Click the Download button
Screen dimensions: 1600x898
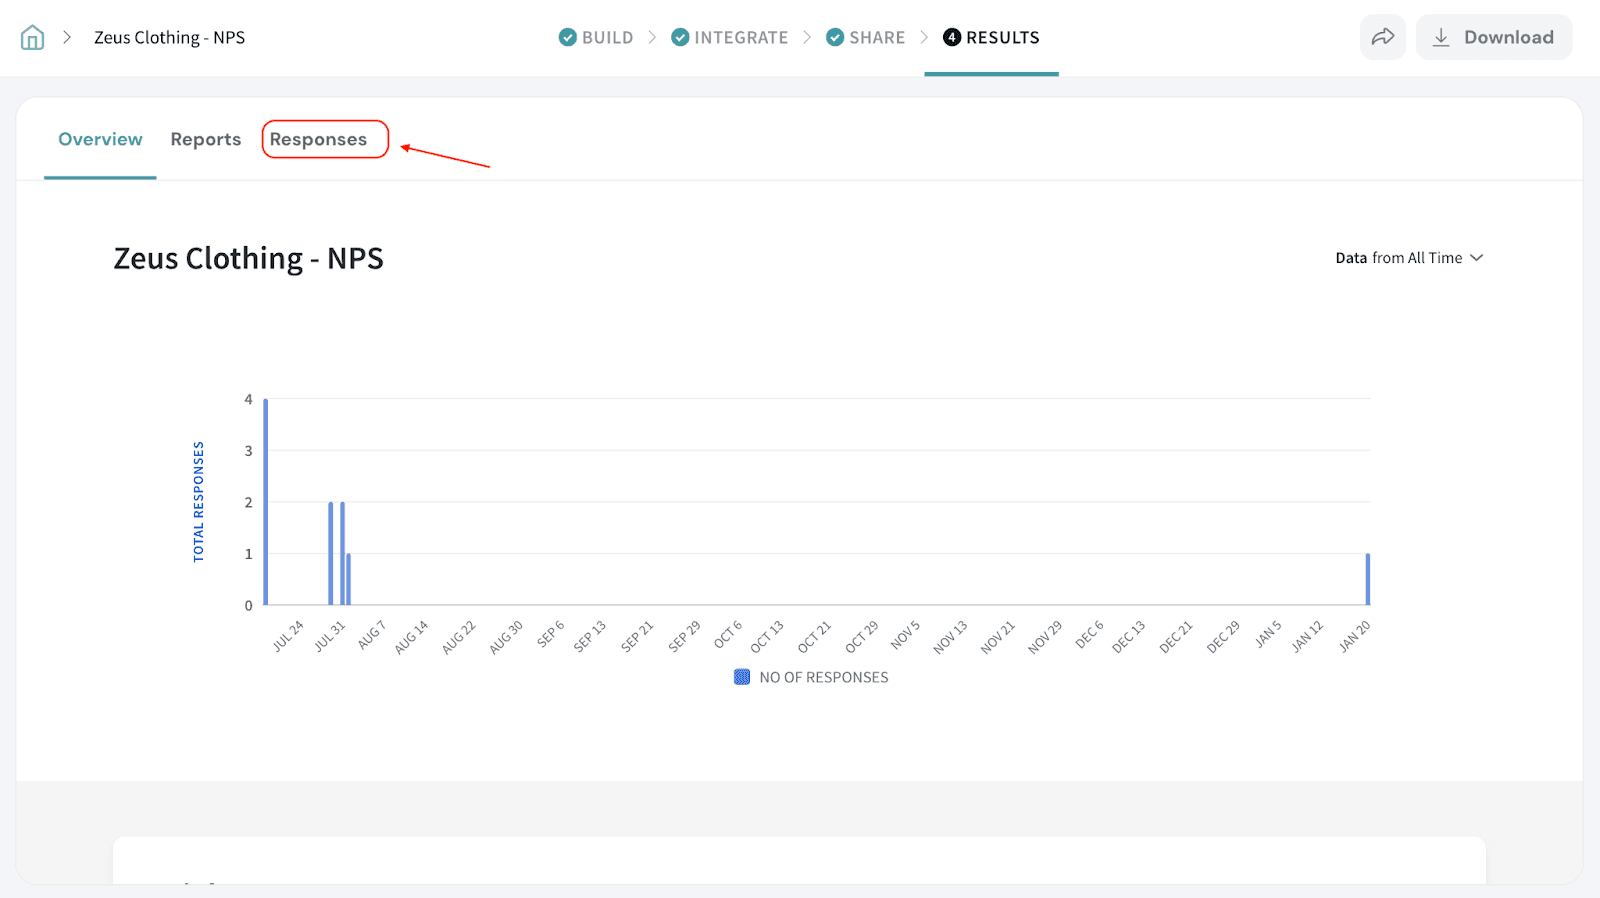click(1493, 38)
